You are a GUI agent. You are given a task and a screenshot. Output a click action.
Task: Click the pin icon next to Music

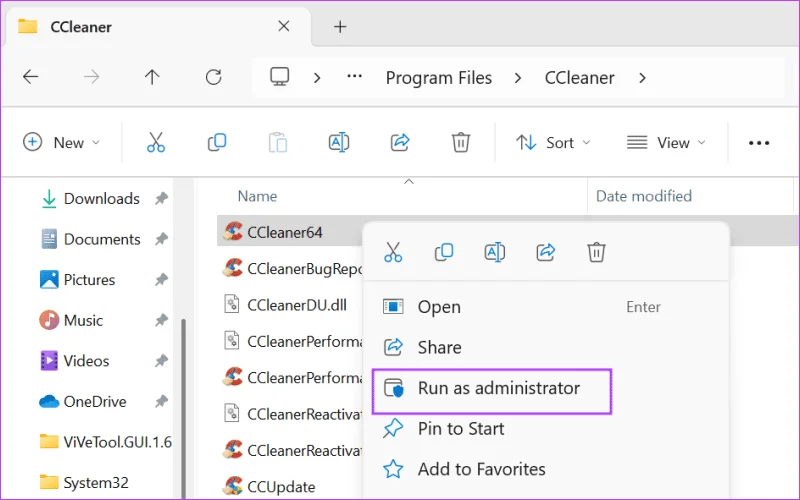pyautogui.click(x=161, y=320)
